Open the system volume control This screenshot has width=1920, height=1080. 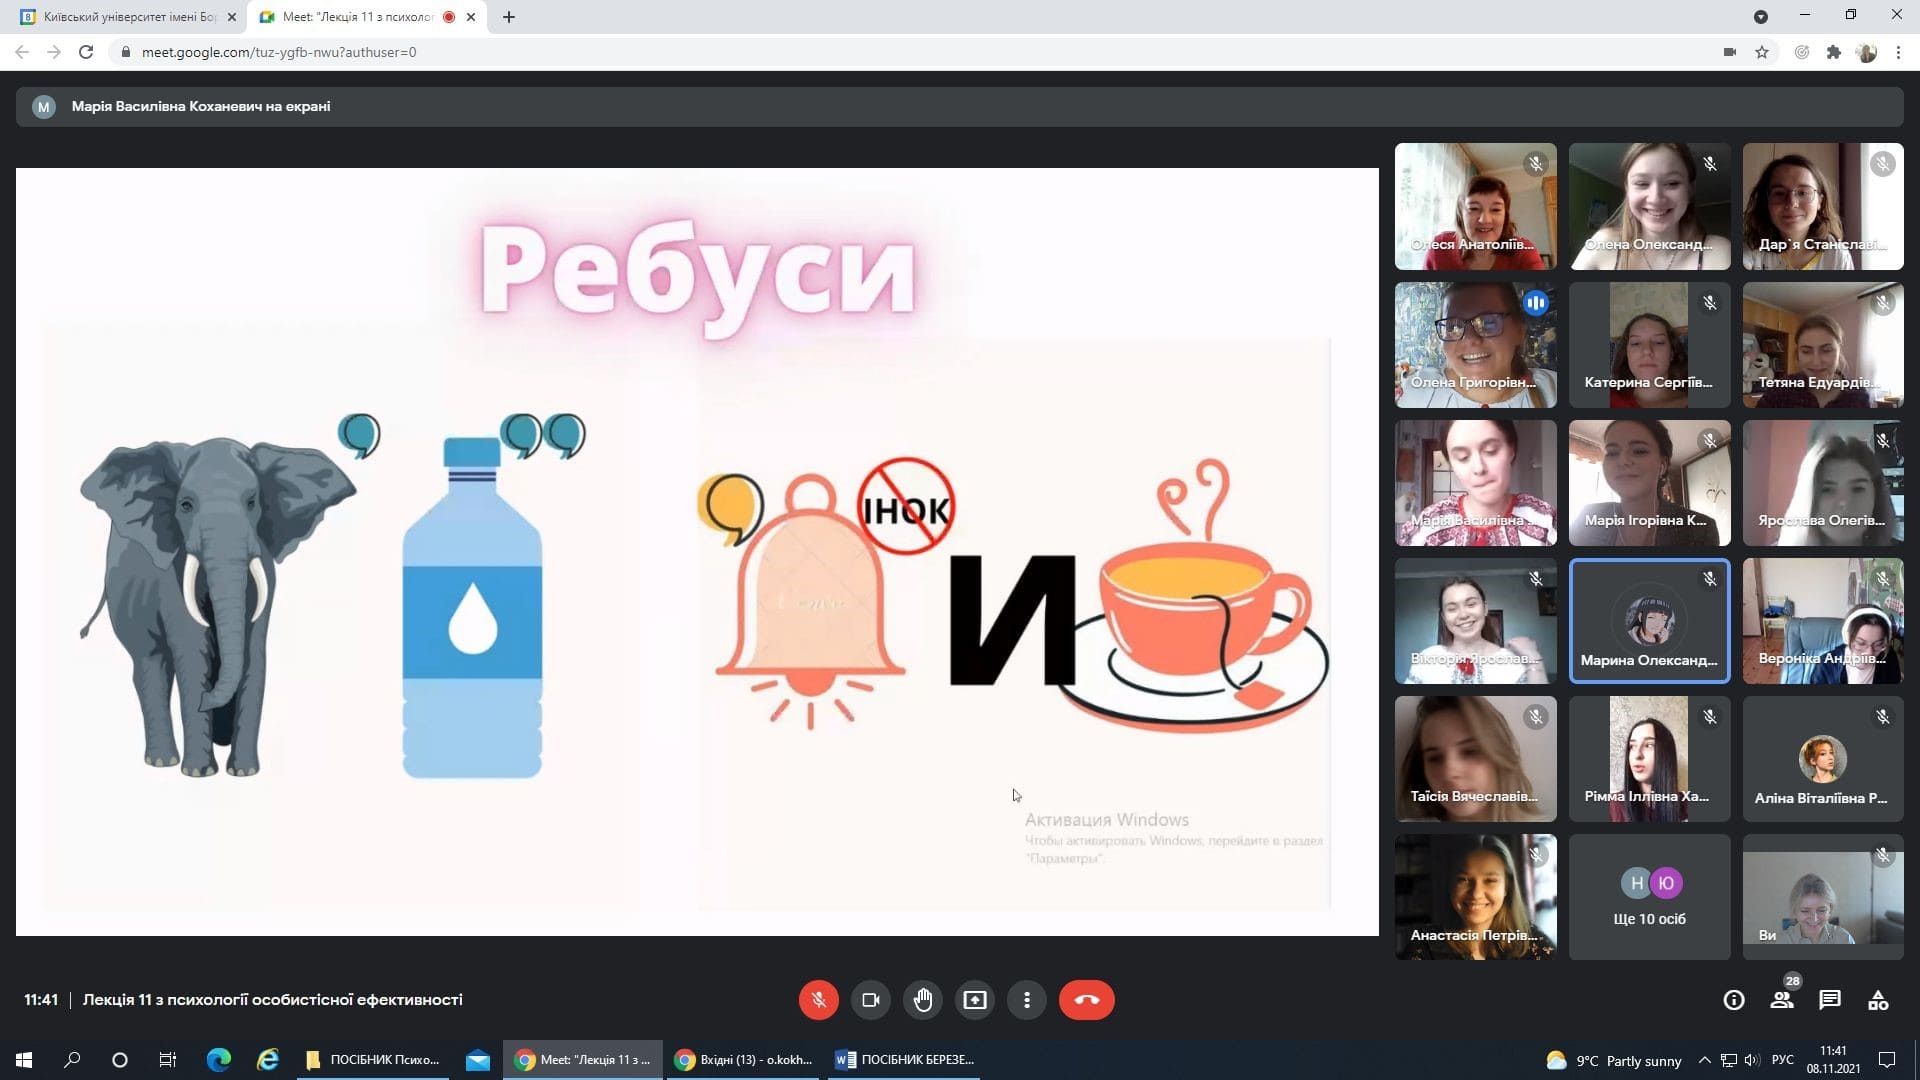tap(1752, 1060)
